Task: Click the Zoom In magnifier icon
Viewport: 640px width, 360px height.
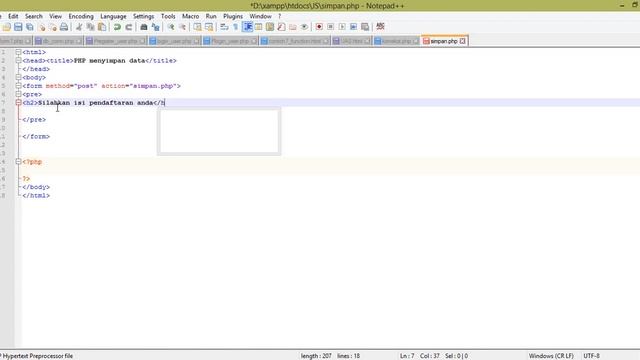Action: [171, 27]
